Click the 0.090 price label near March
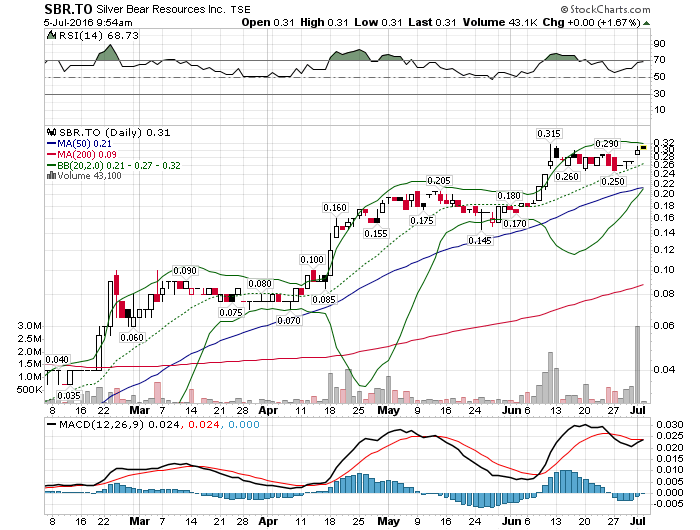Viewport: 700px width, 530px height. [x=185, y=270]
